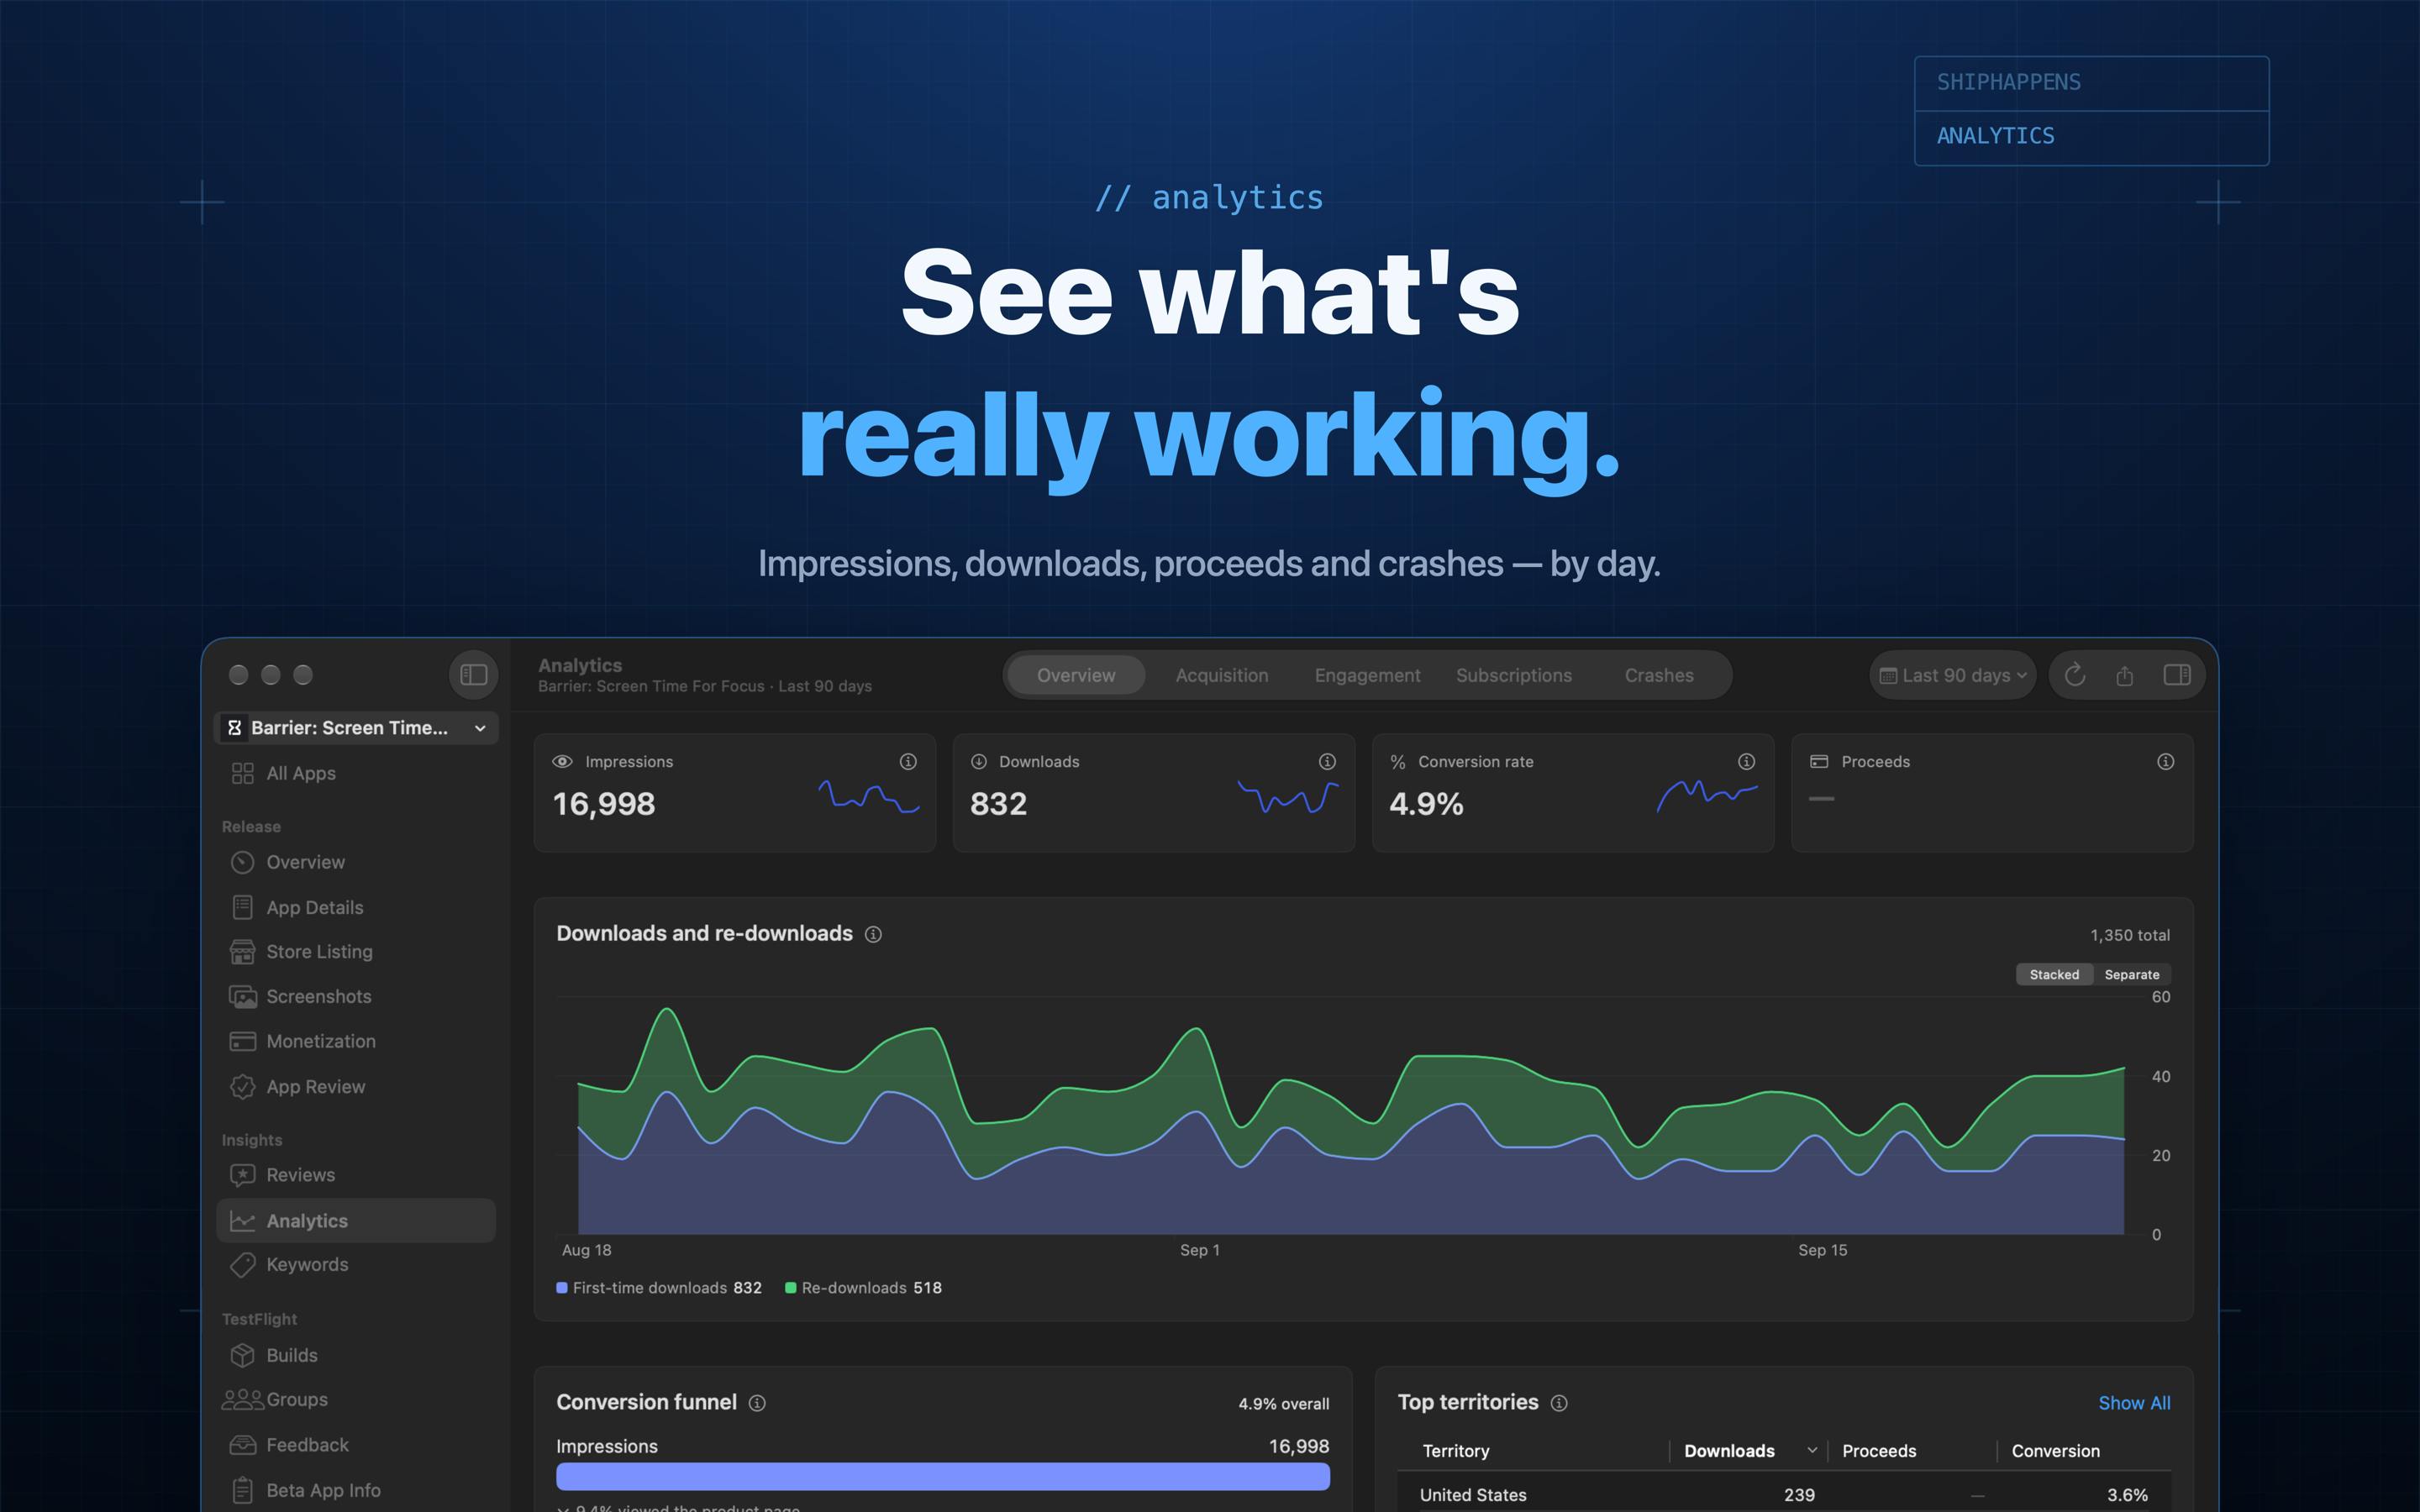Viewport: 2420px width, 1512px height.
Task: Click the '1,350 total' chart label
Action: coord(2130,935)
